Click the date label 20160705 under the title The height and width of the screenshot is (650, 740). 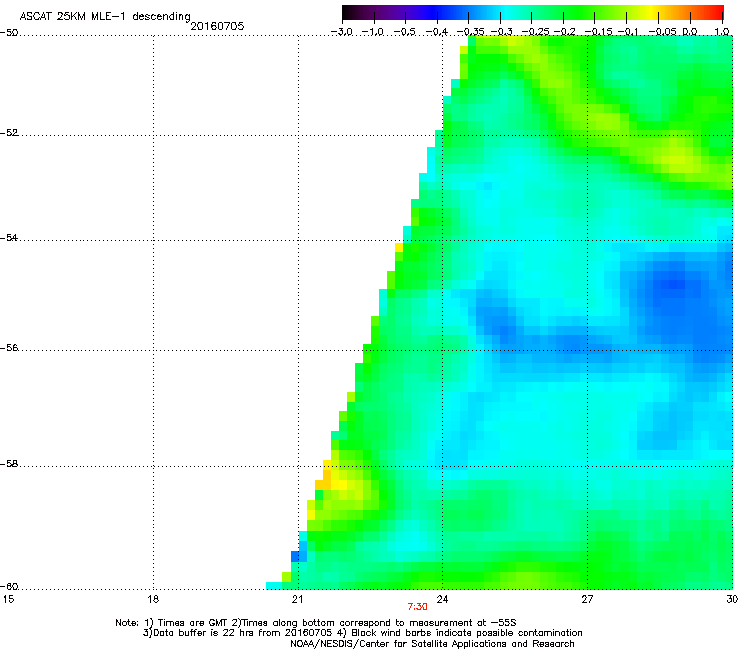217,26
